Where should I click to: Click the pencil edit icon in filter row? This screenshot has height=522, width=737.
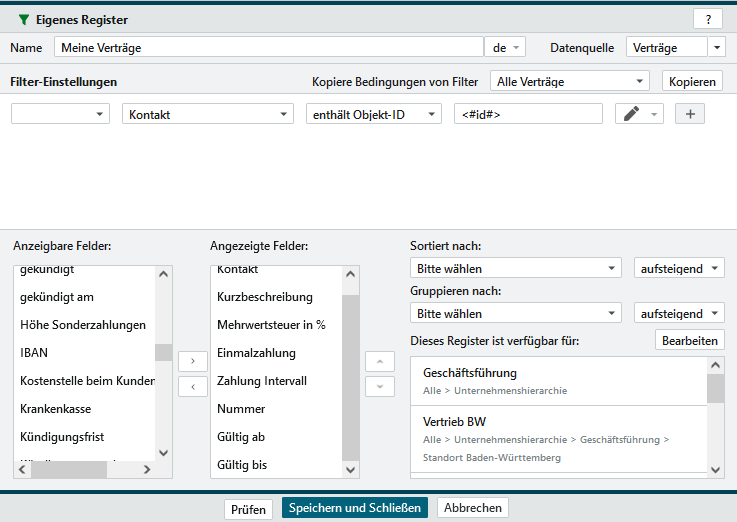click(631, 114)
